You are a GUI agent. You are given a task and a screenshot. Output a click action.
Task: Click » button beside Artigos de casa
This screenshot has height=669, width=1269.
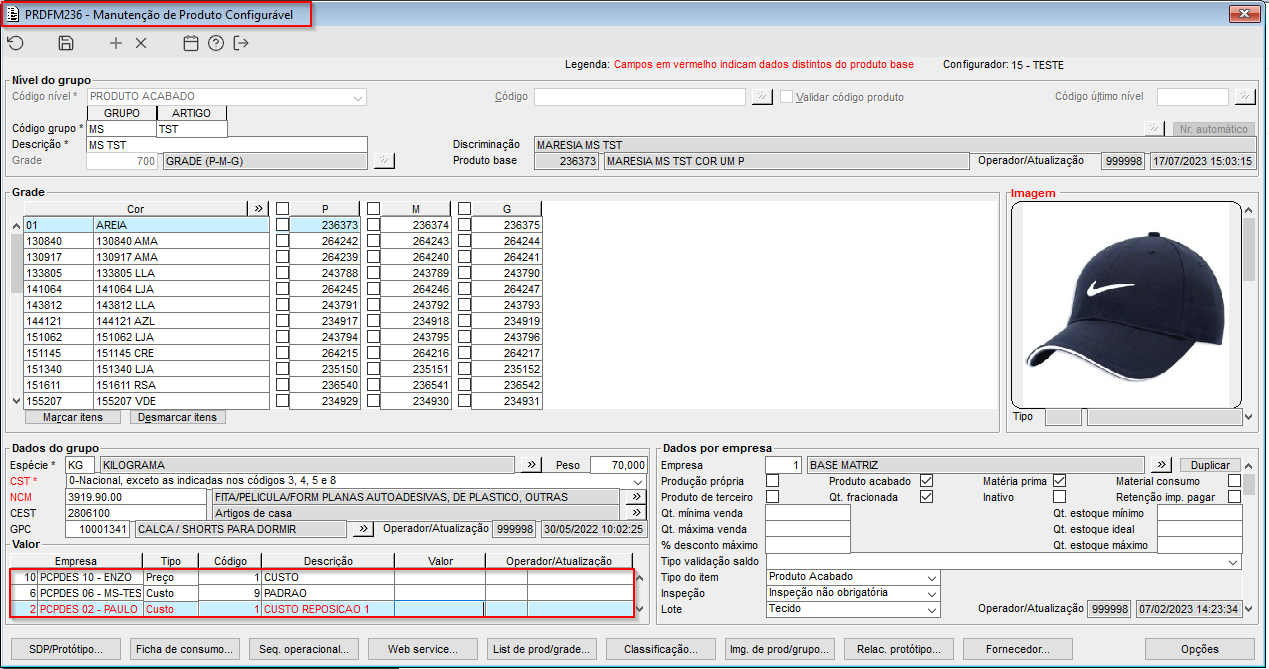click(635, 513)
